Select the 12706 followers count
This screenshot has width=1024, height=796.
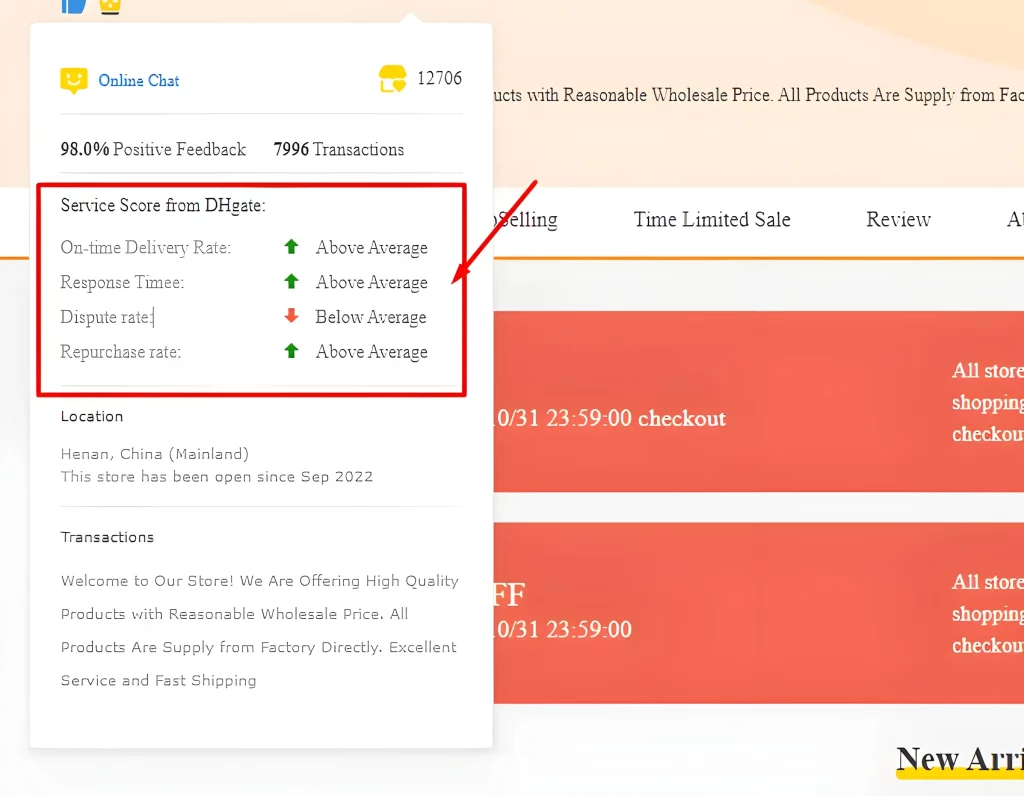440,78
